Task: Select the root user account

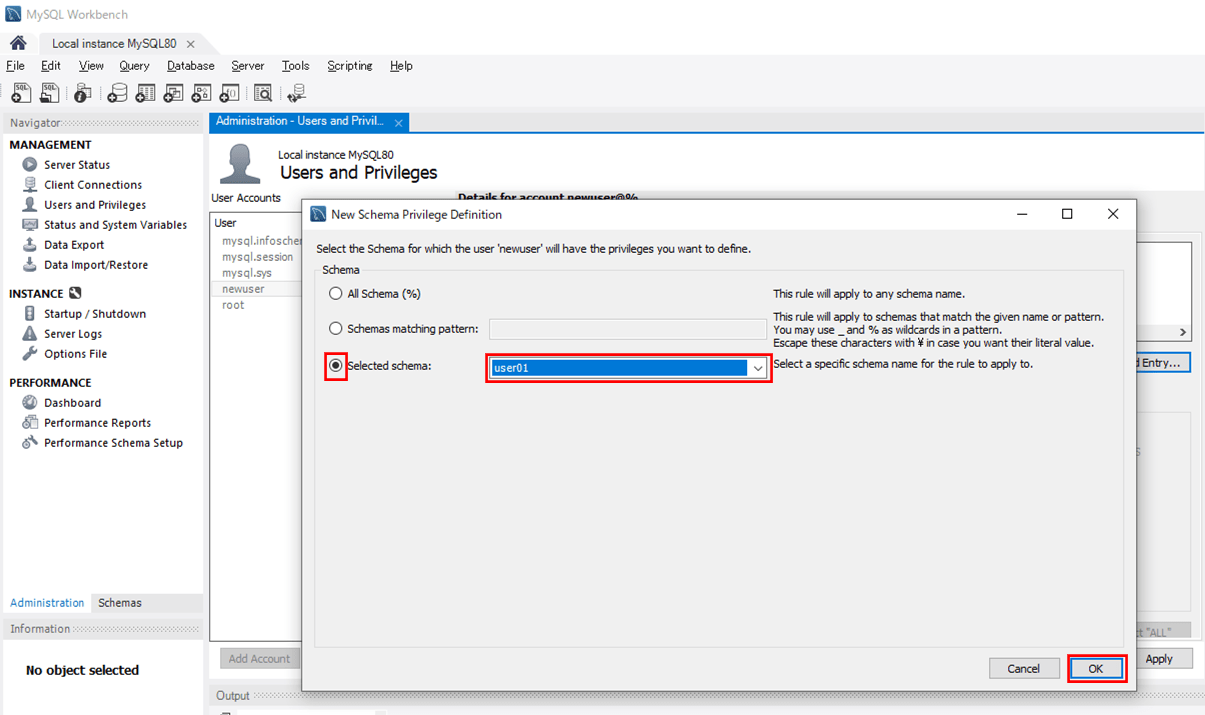Action: point(233,305)
